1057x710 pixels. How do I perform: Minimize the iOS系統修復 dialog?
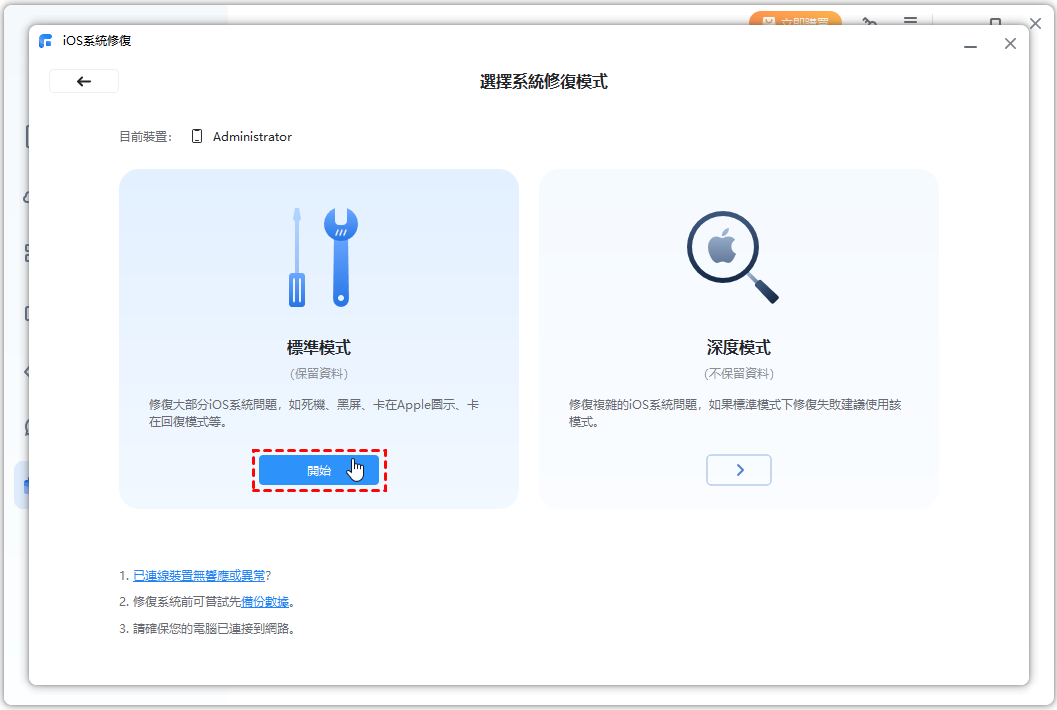(971, 44)
